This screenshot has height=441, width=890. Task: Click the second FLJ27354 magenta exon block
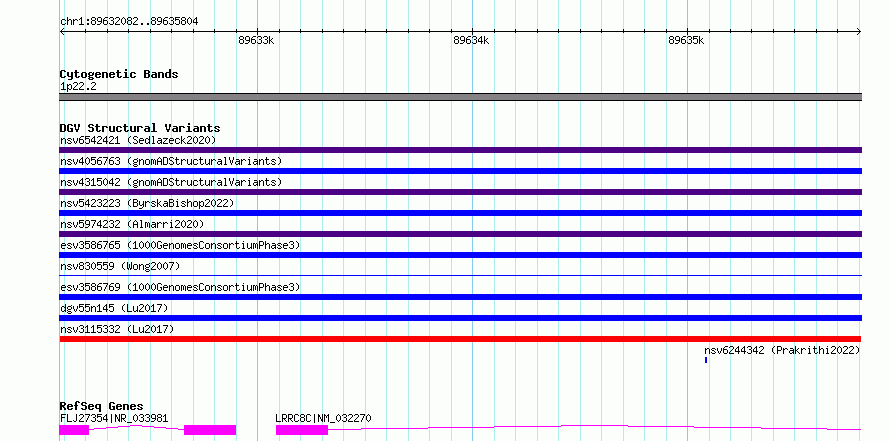[210, 430]
